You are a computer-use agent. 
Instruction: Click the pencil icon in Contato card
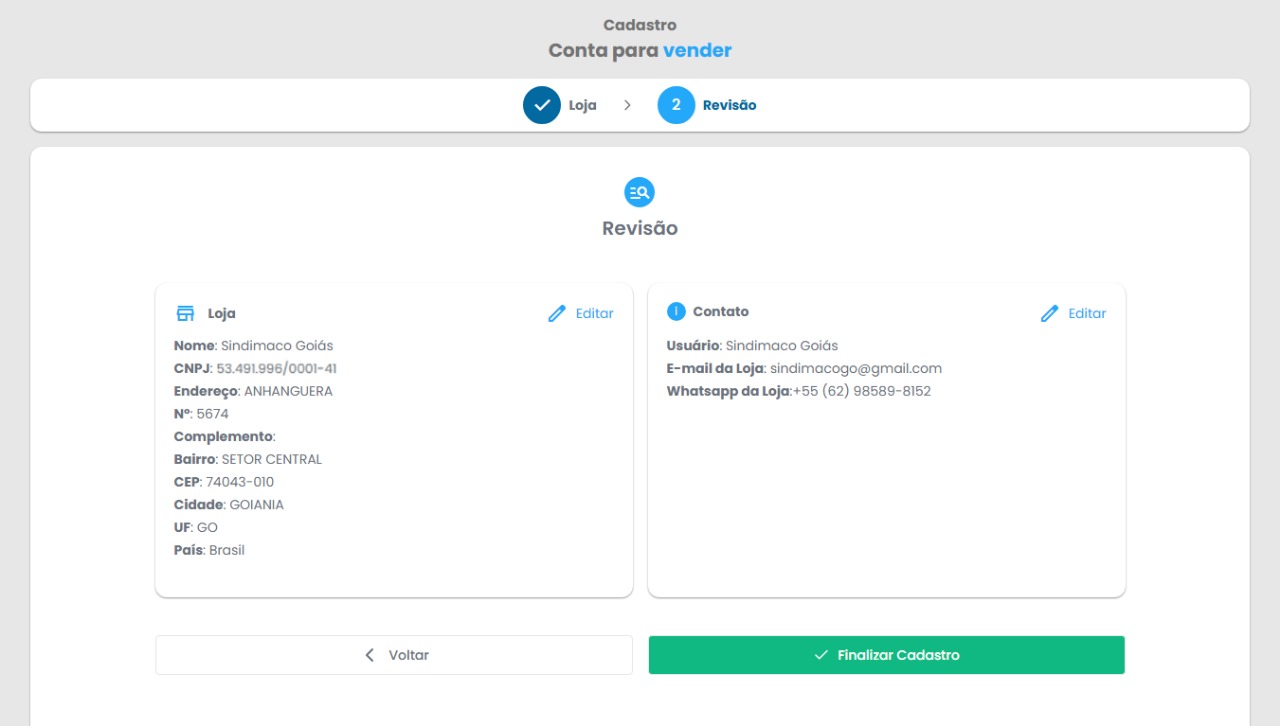(x=1049, y=313)
